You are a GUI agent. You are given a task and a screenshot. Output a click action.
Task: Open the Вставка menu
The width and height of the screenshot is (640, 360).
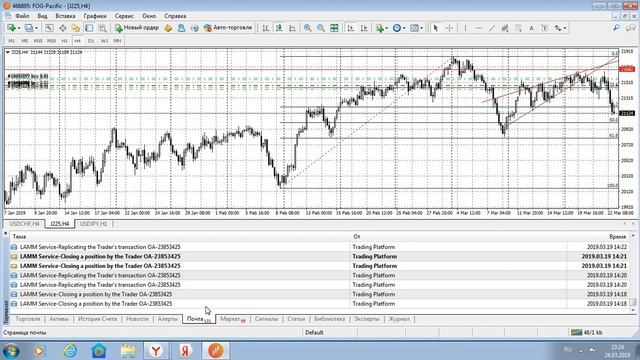(65, 16)
